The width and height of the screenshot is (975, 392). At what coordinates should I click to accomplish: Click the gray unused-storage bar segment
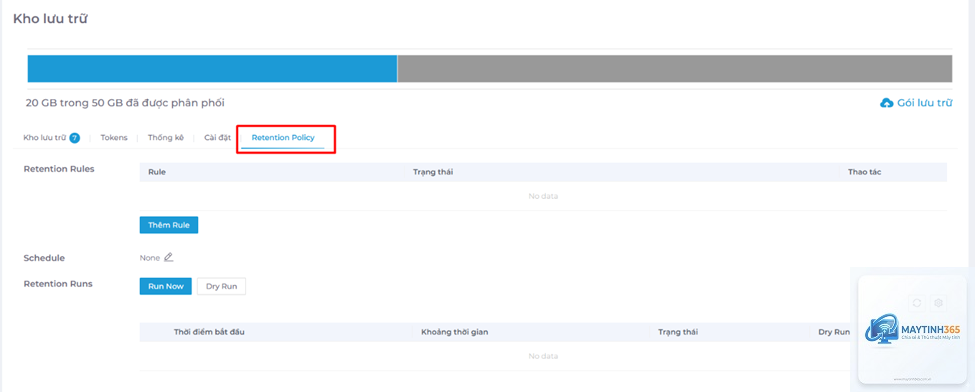pos(675,68)
